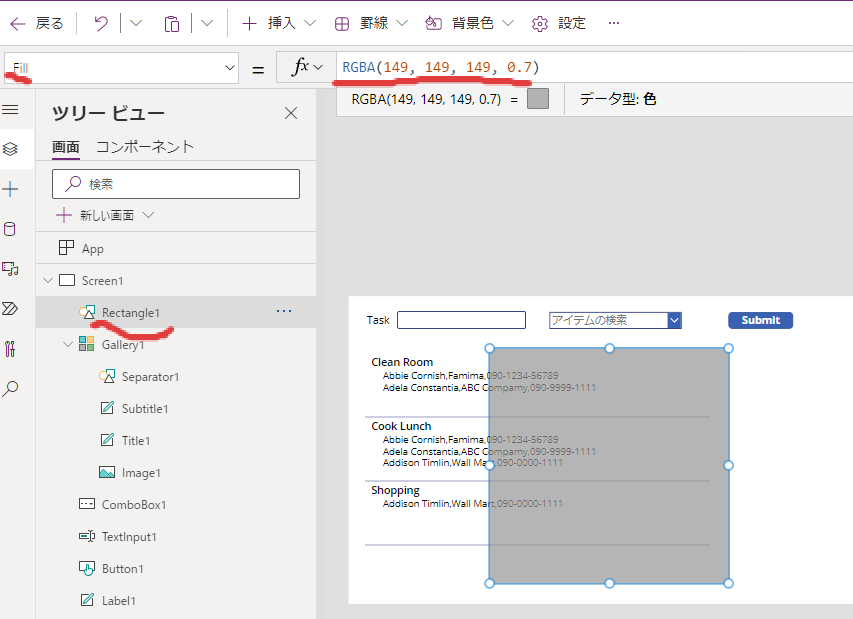The width and height of the screenshot is (853, 619).
Task: Click the gray color swatch preview
Action: (538, 99)
